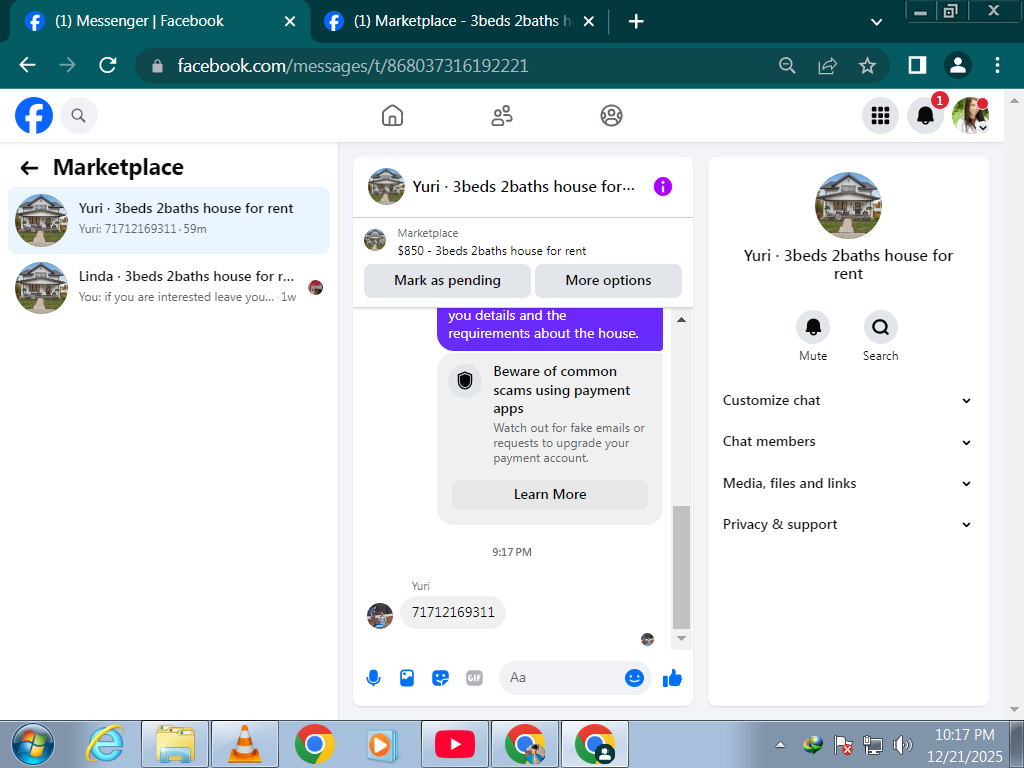Click Yuri's avatar beside the message
The image size is (1024, 768).
380,616
